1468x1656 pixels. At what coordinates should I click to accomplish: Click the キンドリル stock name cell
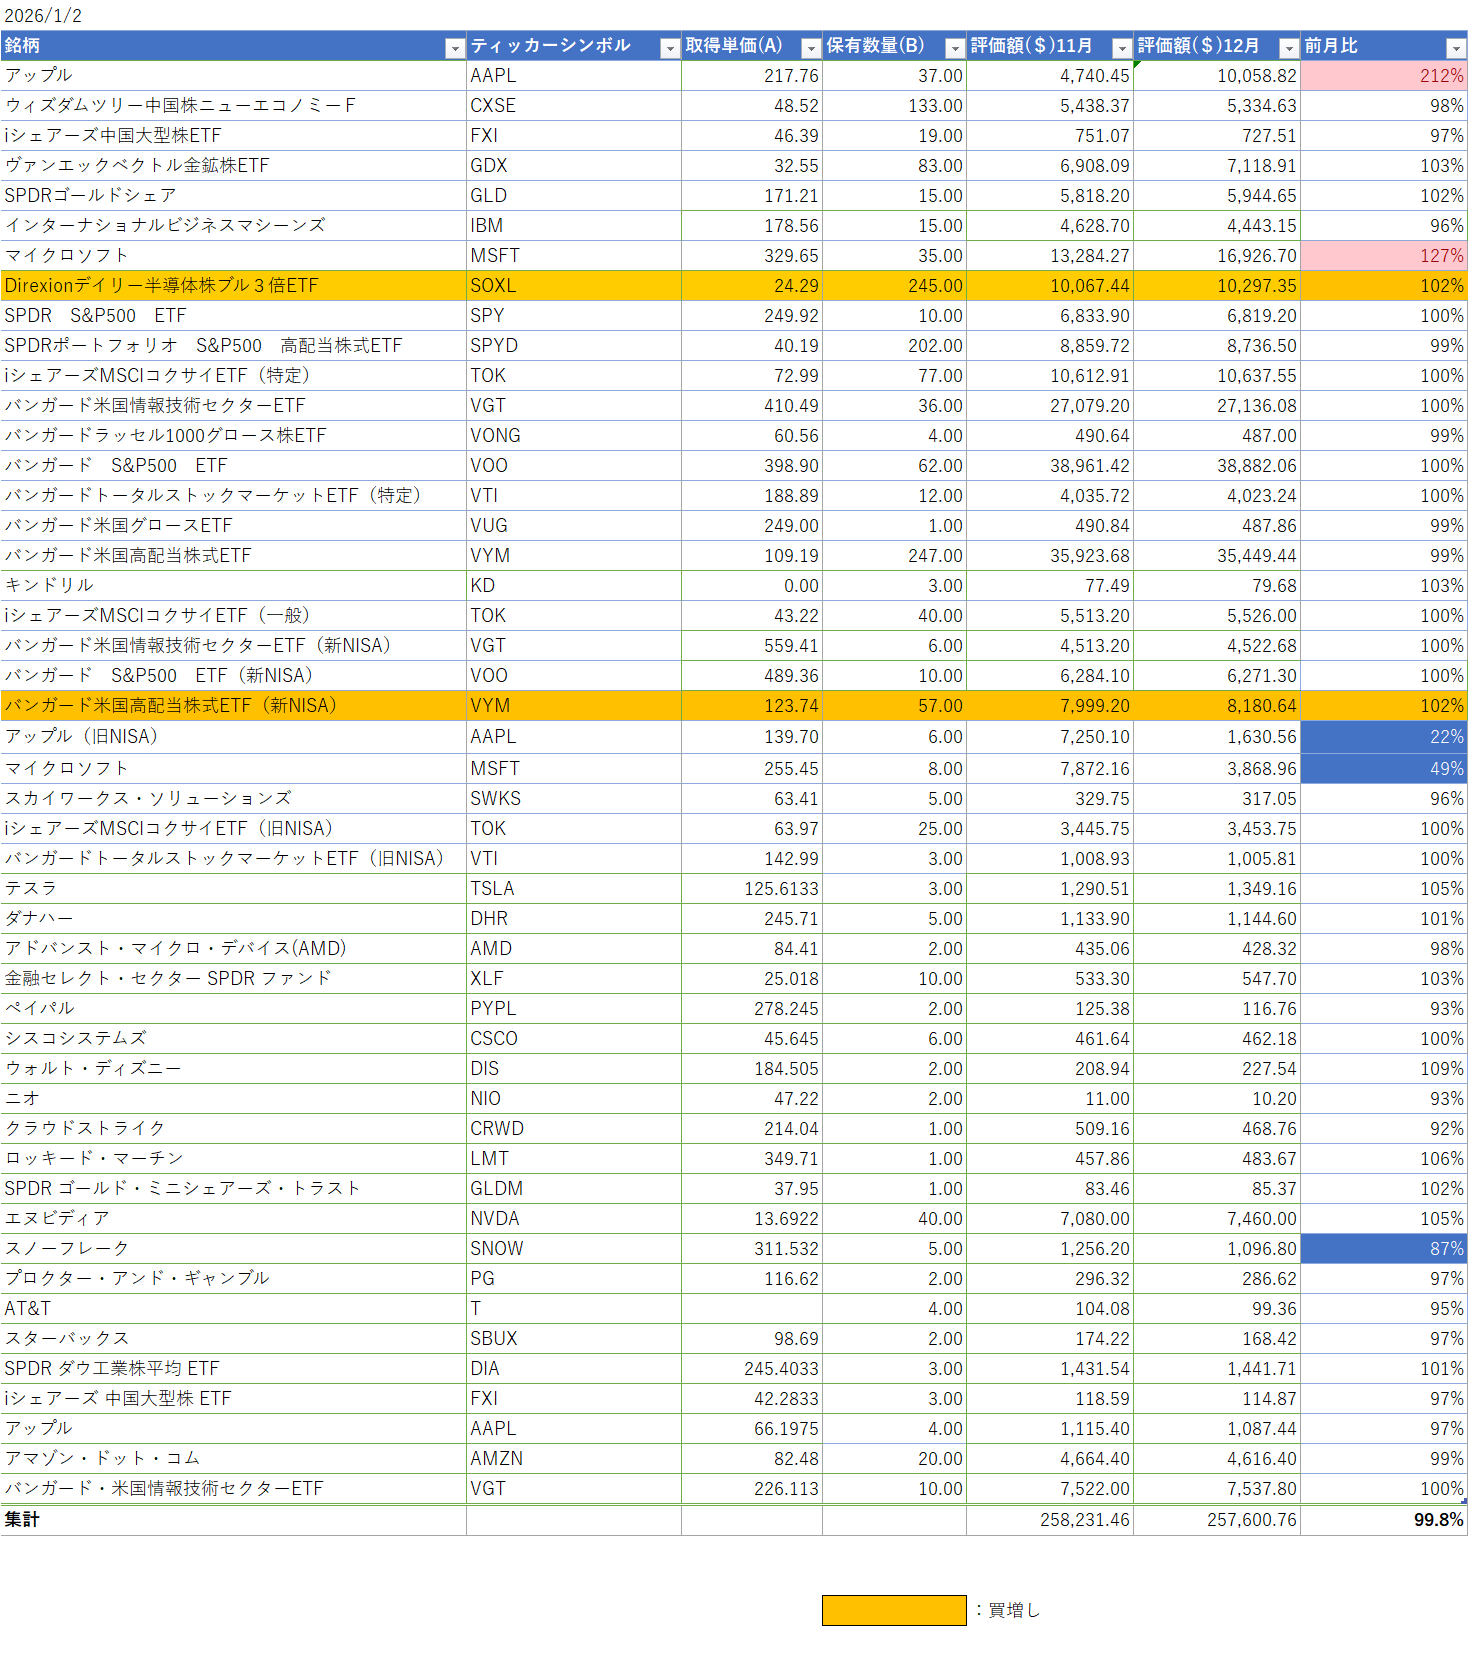(x=232, y=586)
